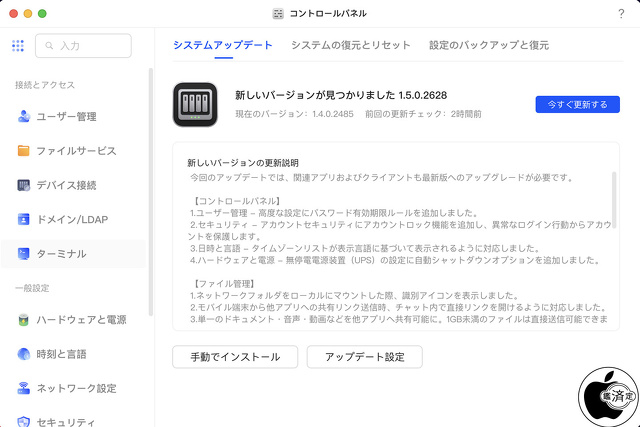640x427 pixels.
Task: Click the 時刻と言語 globe icon
Action: coord(24,354)
